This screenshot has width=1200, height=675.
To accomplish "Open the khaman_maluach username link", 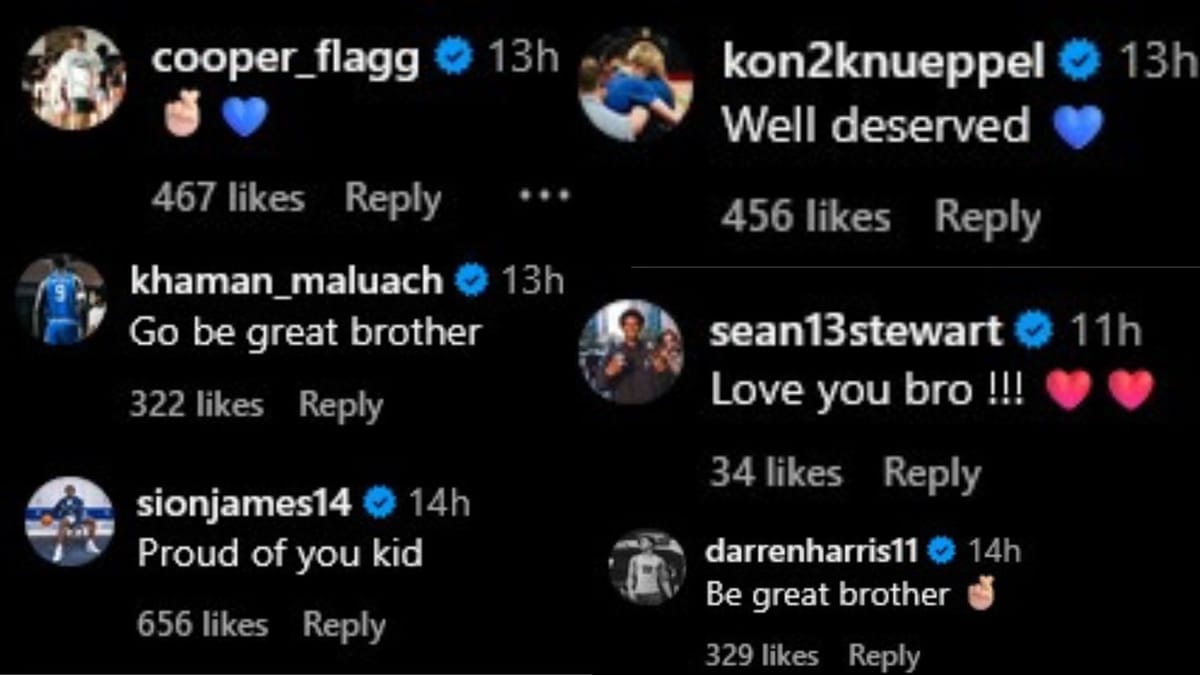I will click(x=286, y=281).
